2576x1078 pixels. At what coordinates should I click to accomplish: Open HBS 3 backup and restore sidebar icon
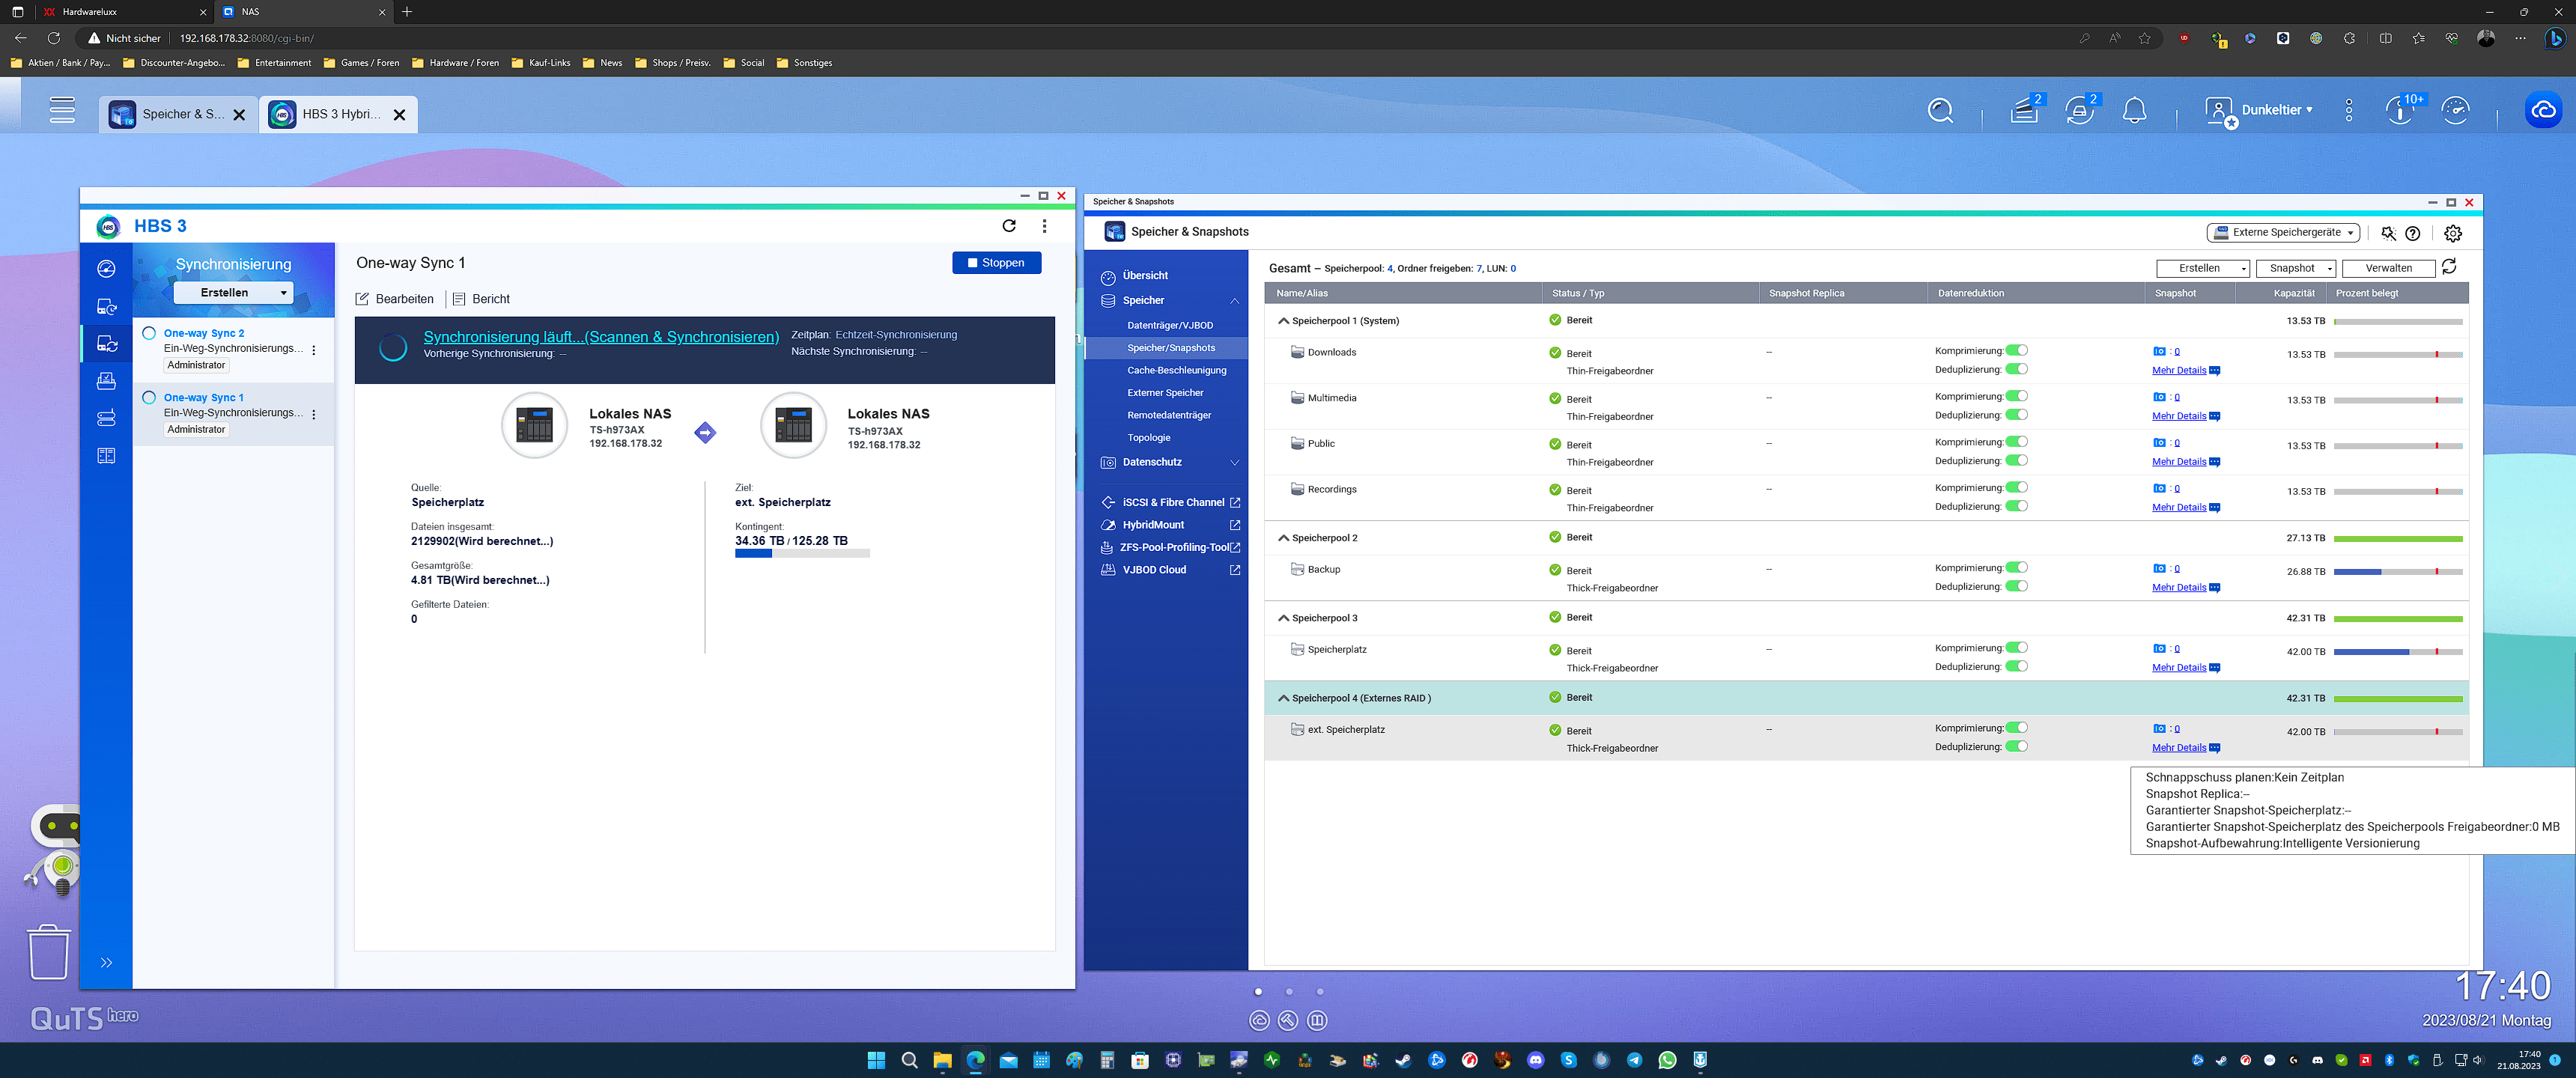coord(106,307)
